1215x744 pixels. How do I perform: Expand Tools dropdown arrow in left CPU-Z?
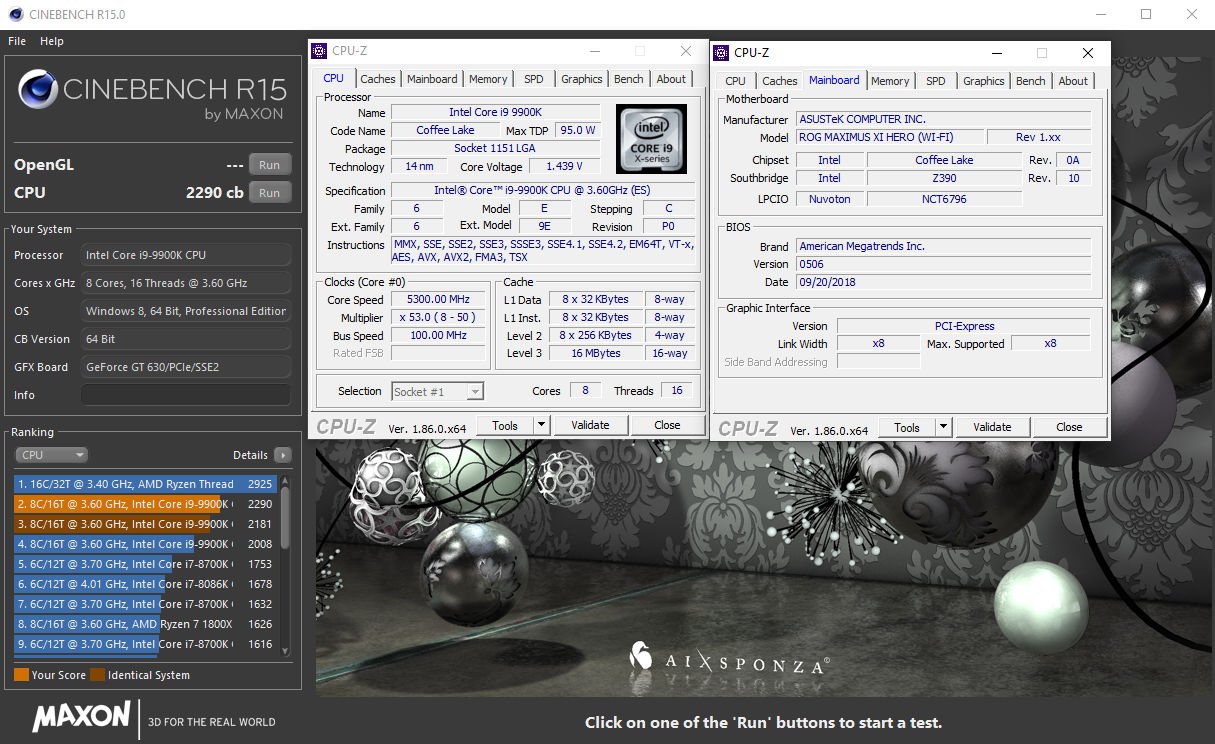tap(541, 425)
